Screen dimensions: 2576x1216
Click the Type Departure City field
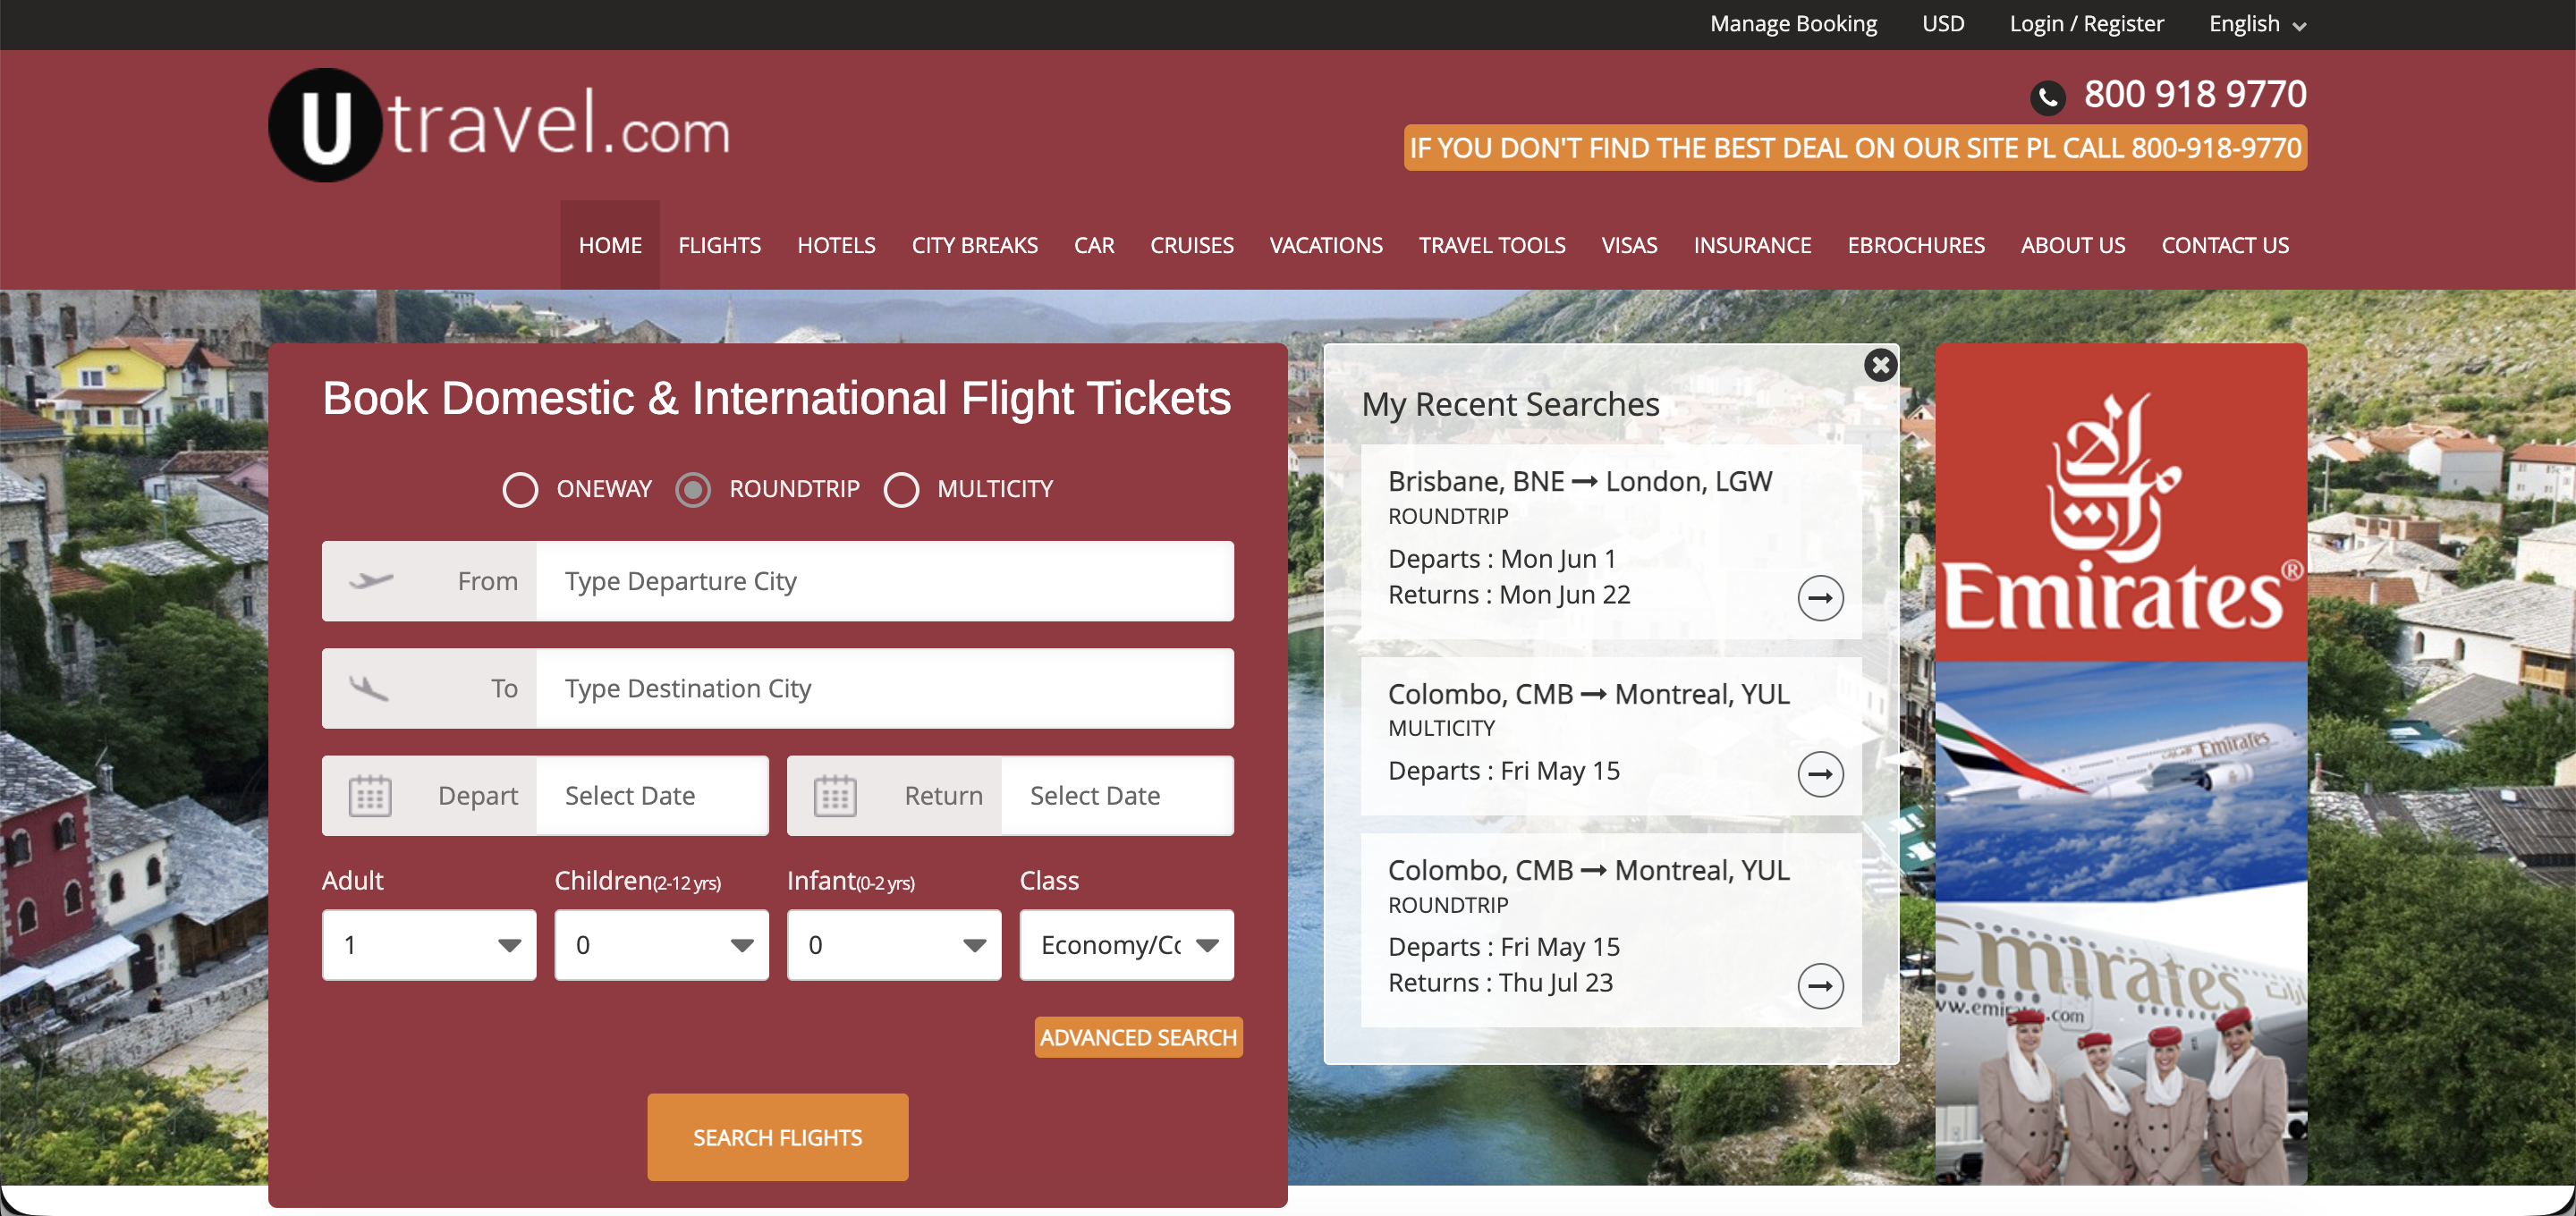pos(884,581)
